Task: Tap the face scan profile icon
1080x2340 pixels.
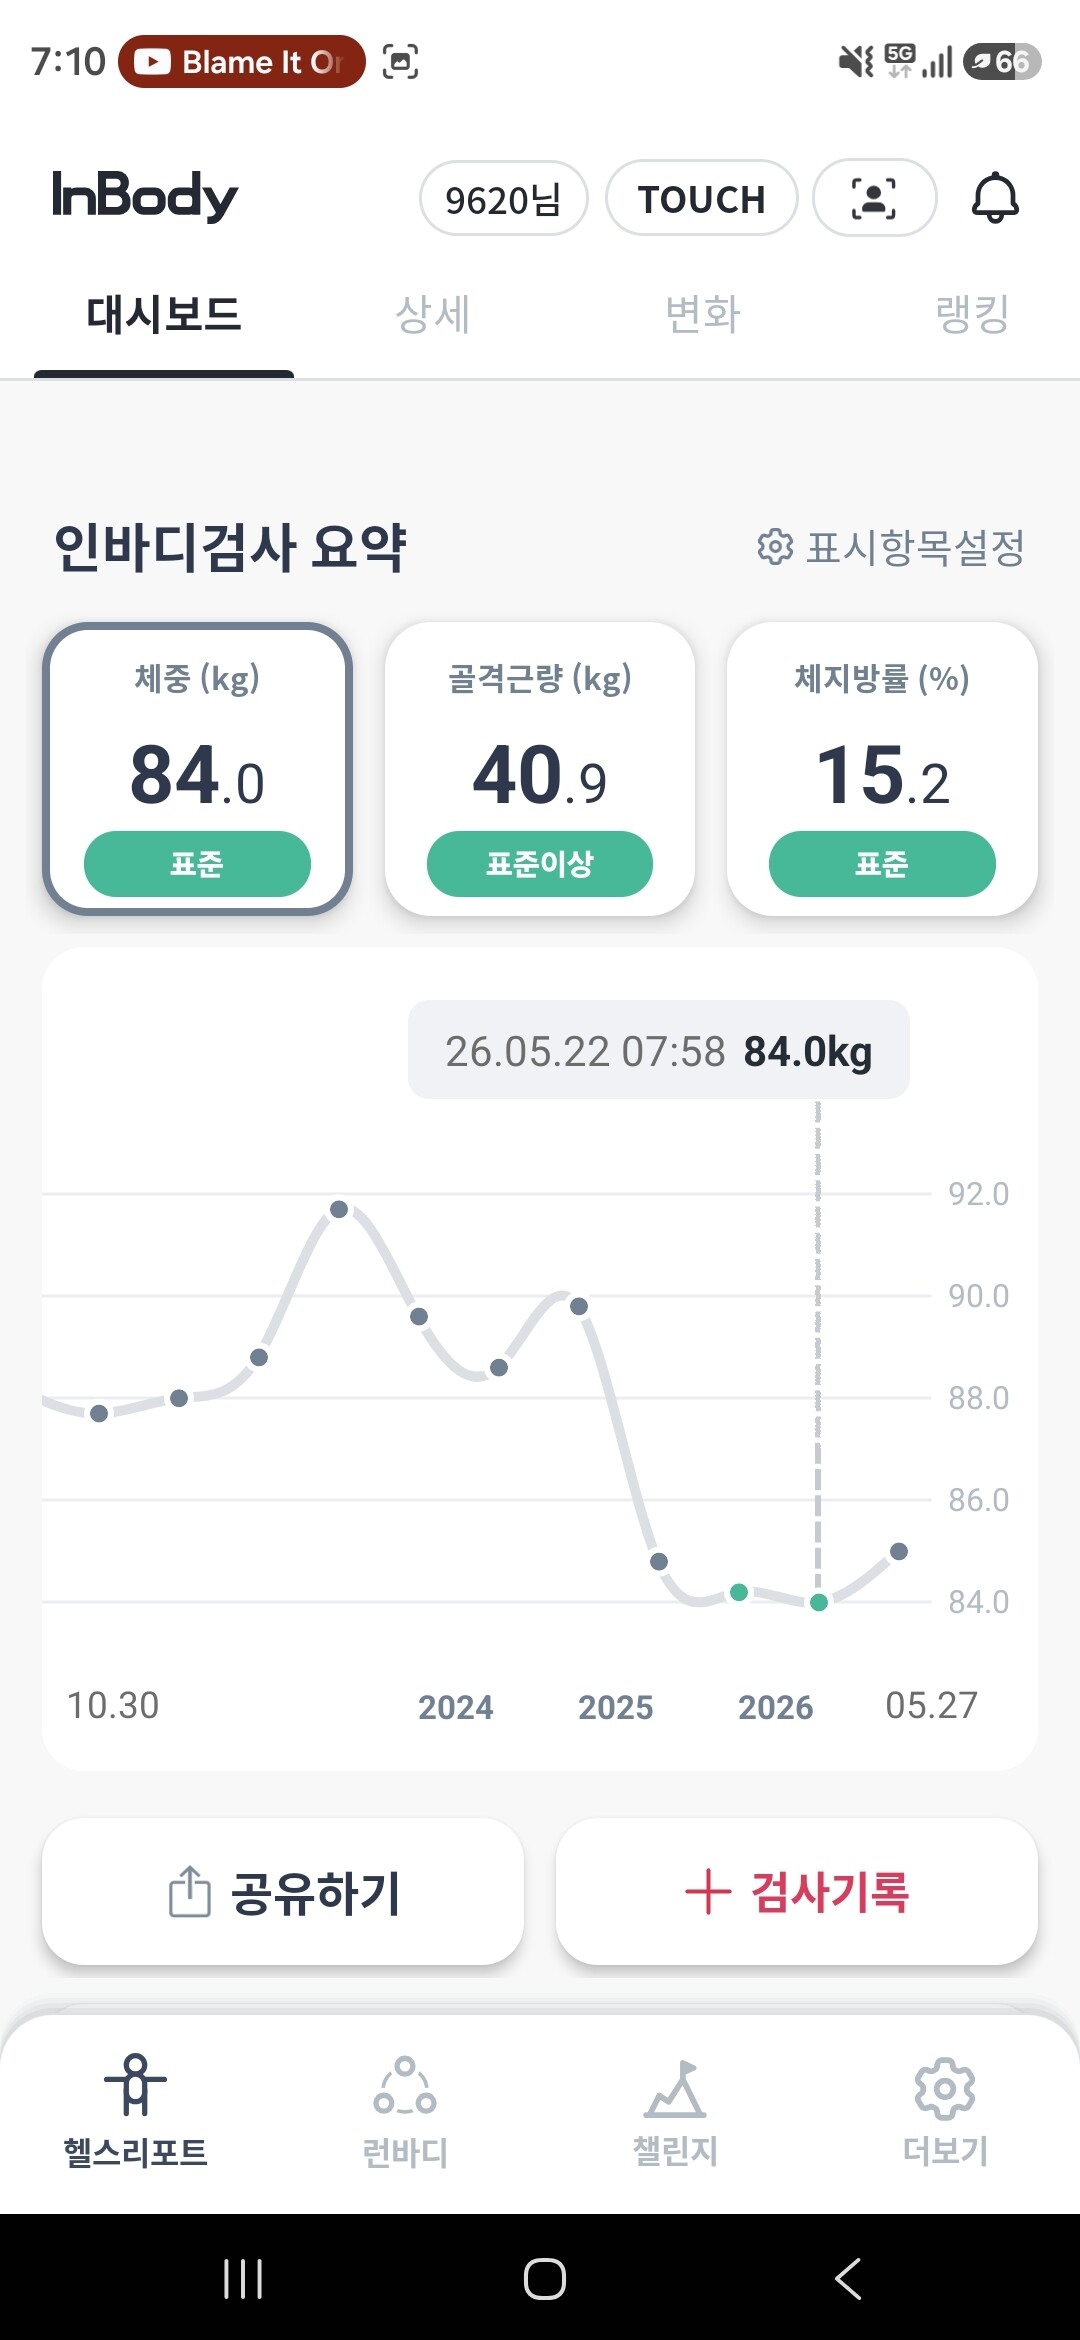Action: [x=874, y=198]
